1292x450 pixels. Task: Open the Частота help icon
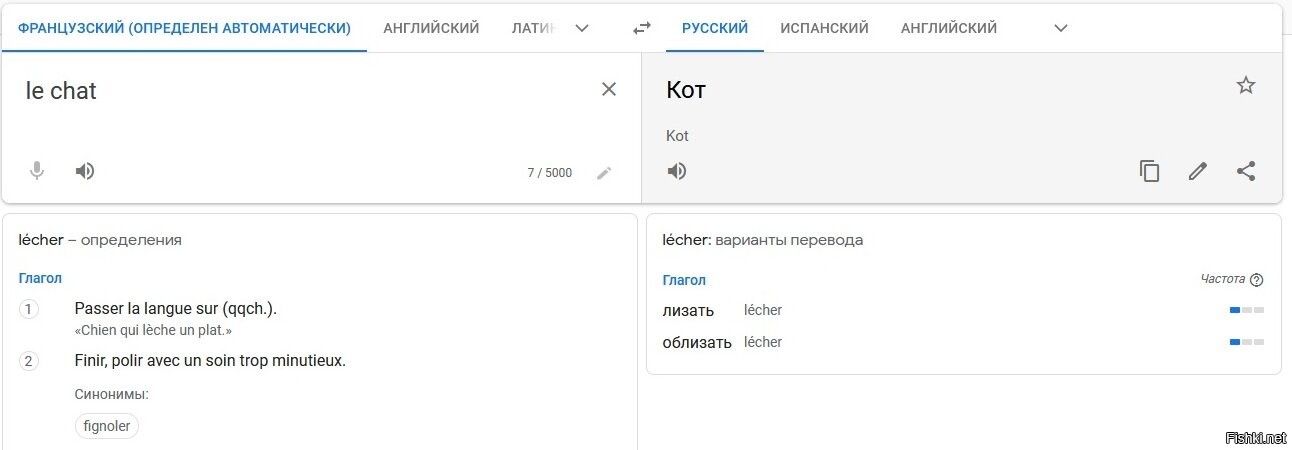1257,280
